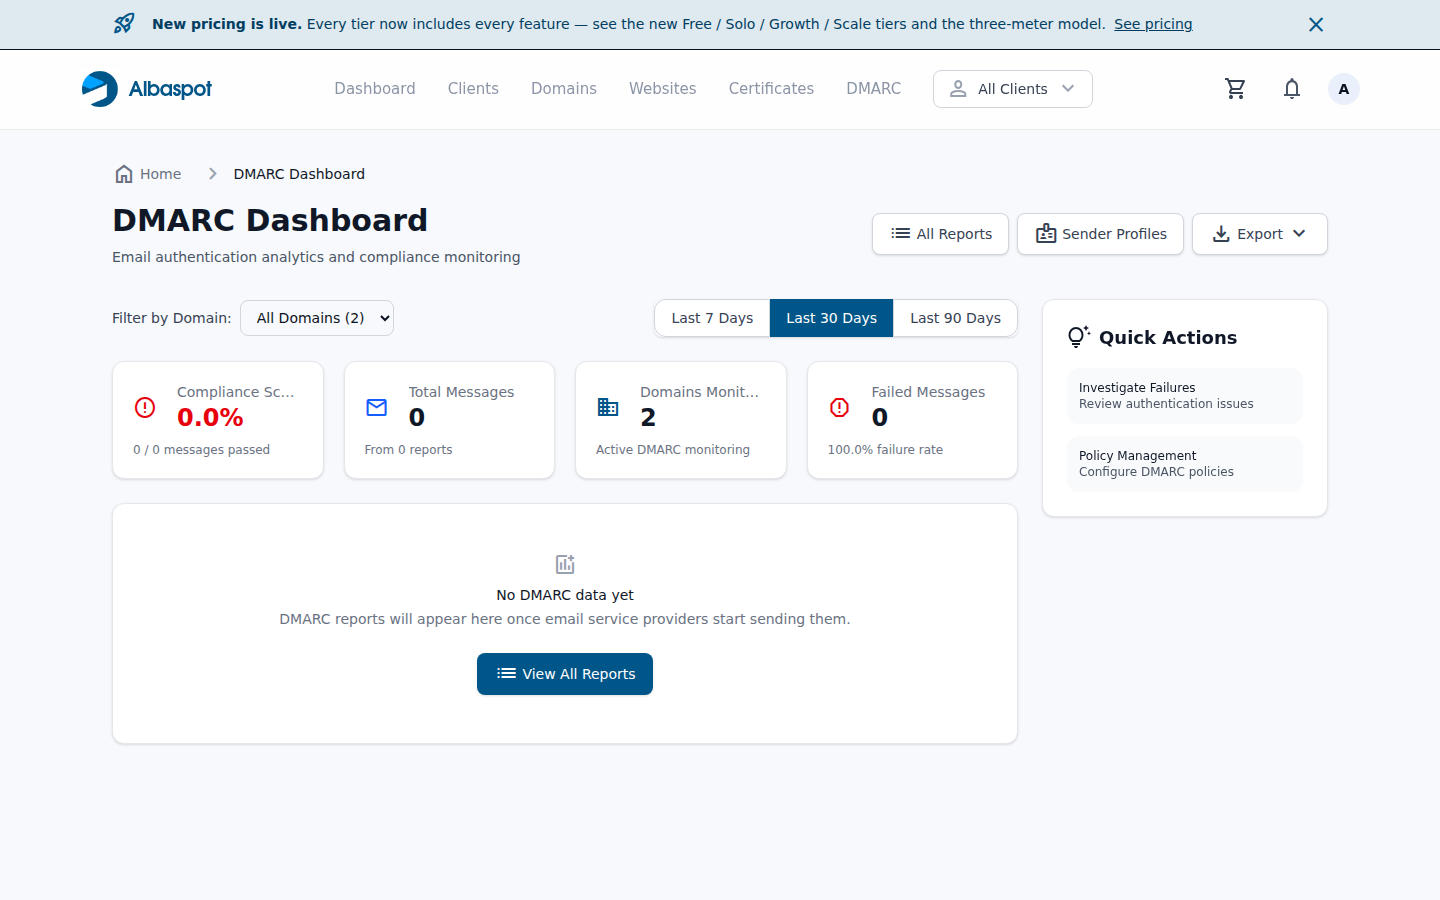The width and height of the screenshot is (1440, 900).
Task: Click the list icon on All Reports
Action: 901,234
